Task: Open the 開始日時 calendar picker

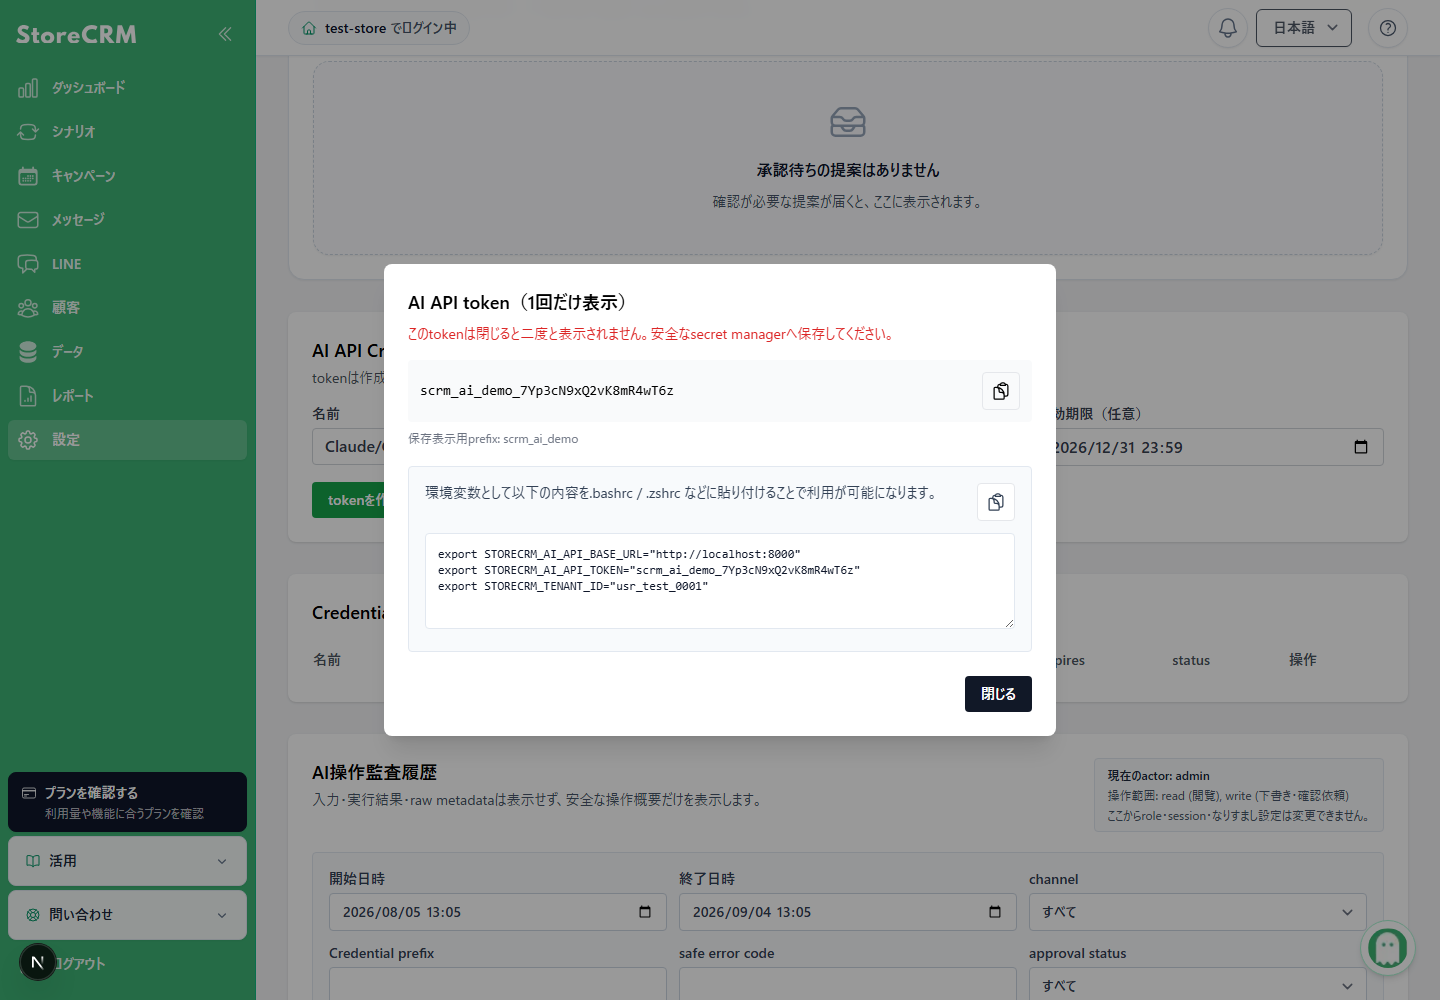Action: click(645, 912)
